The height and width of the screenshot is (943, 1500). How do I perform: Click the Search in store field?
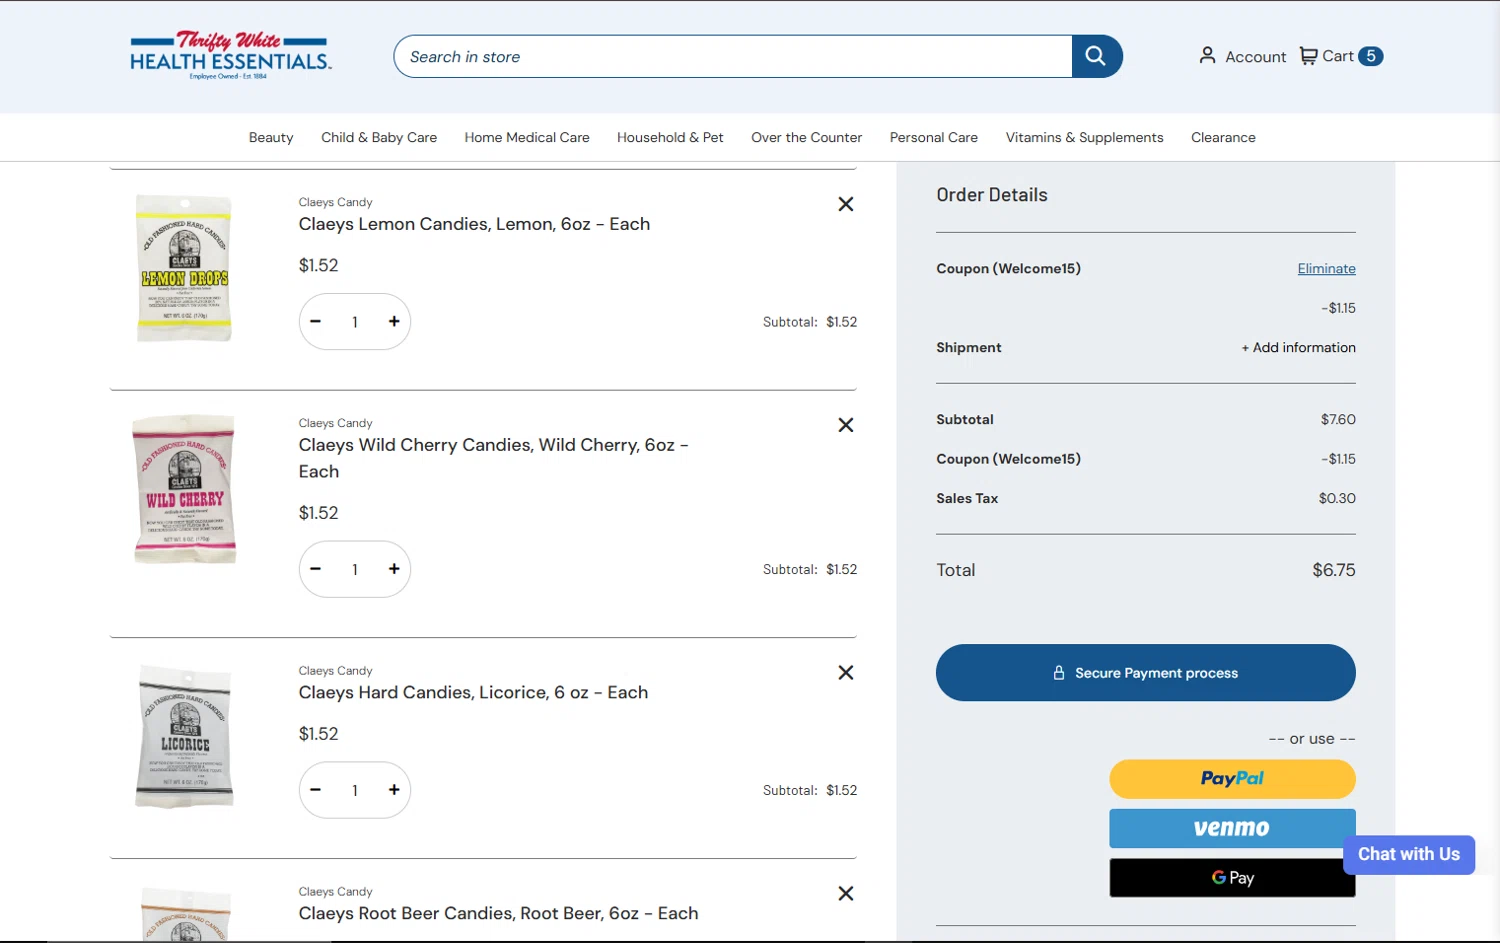pos(733,56)
